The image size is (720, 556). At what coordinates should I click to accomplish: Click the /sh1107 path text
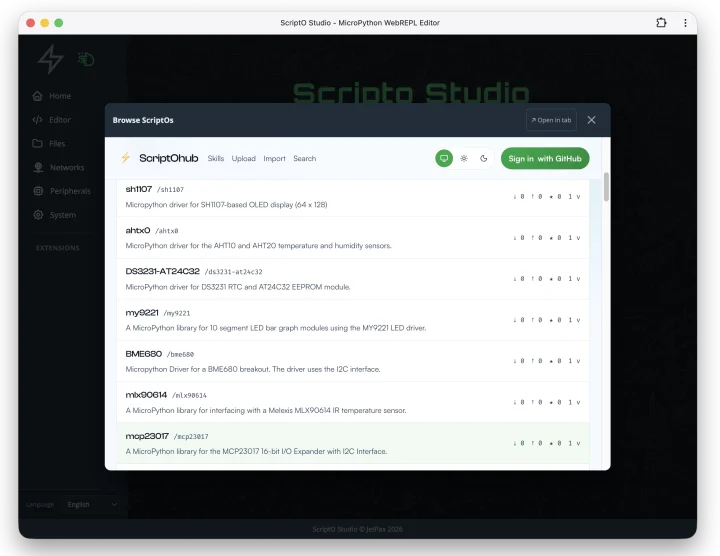(x=170, y=190)
